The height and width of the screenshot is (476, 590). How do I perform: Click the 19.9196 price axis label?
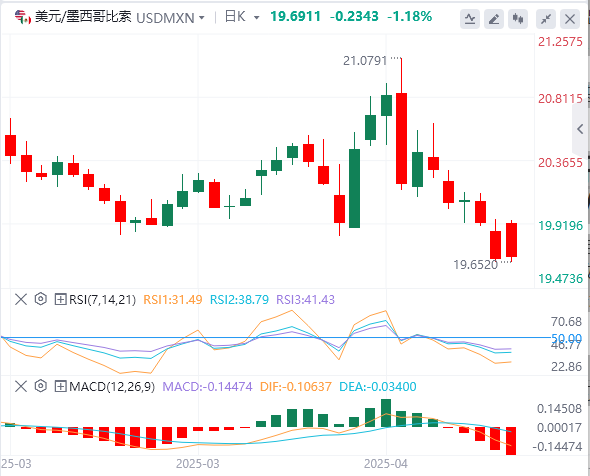coord(560,226)
